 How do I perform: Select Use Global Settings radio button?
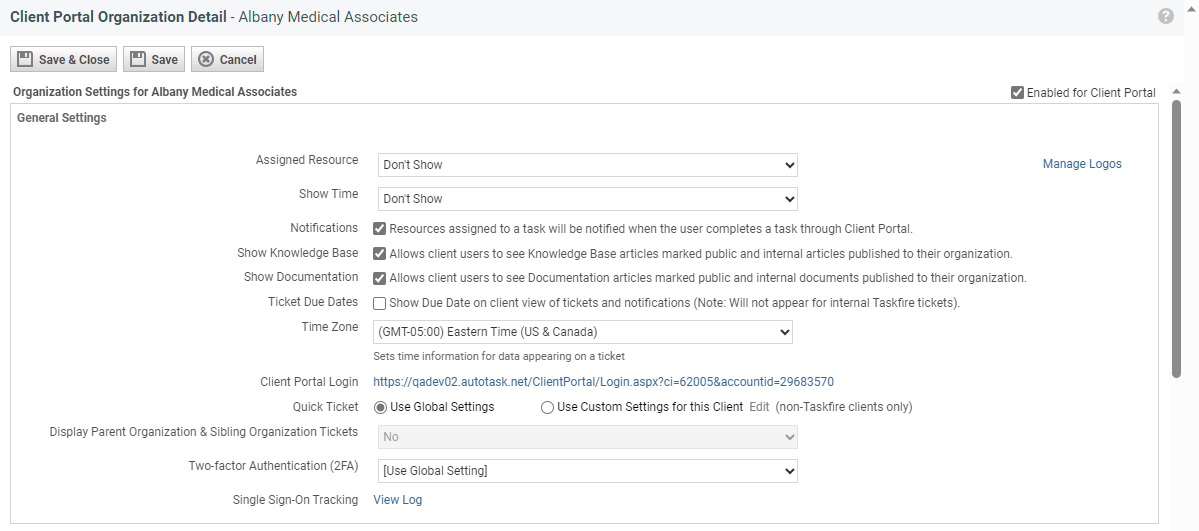380,407
